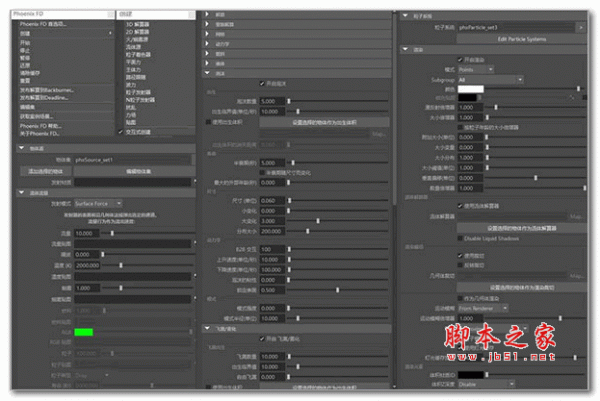
Task: Tear off the 创建 submenu panel
Action: [x=191, y=14]
